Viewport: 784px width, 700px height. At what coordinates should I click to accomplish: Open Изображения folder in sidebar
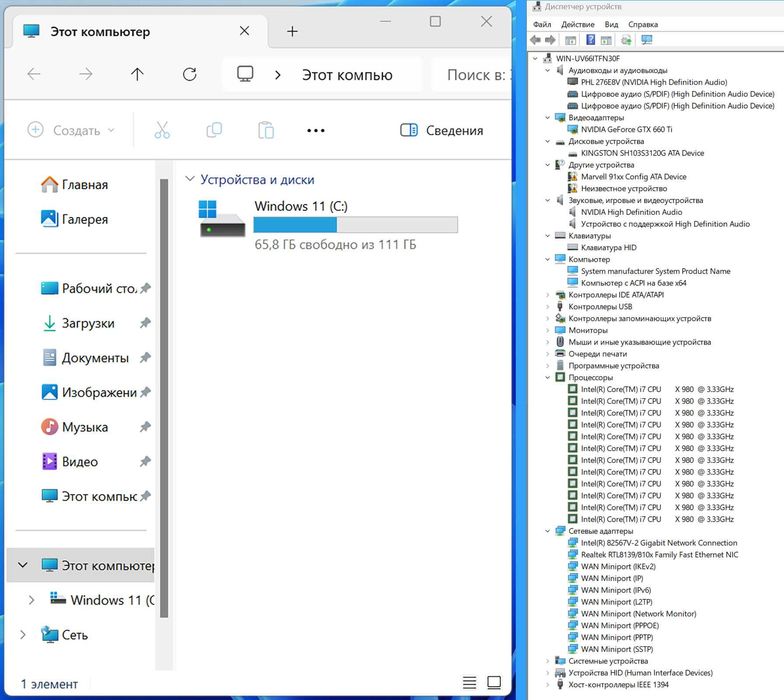(x=88, y=392)
